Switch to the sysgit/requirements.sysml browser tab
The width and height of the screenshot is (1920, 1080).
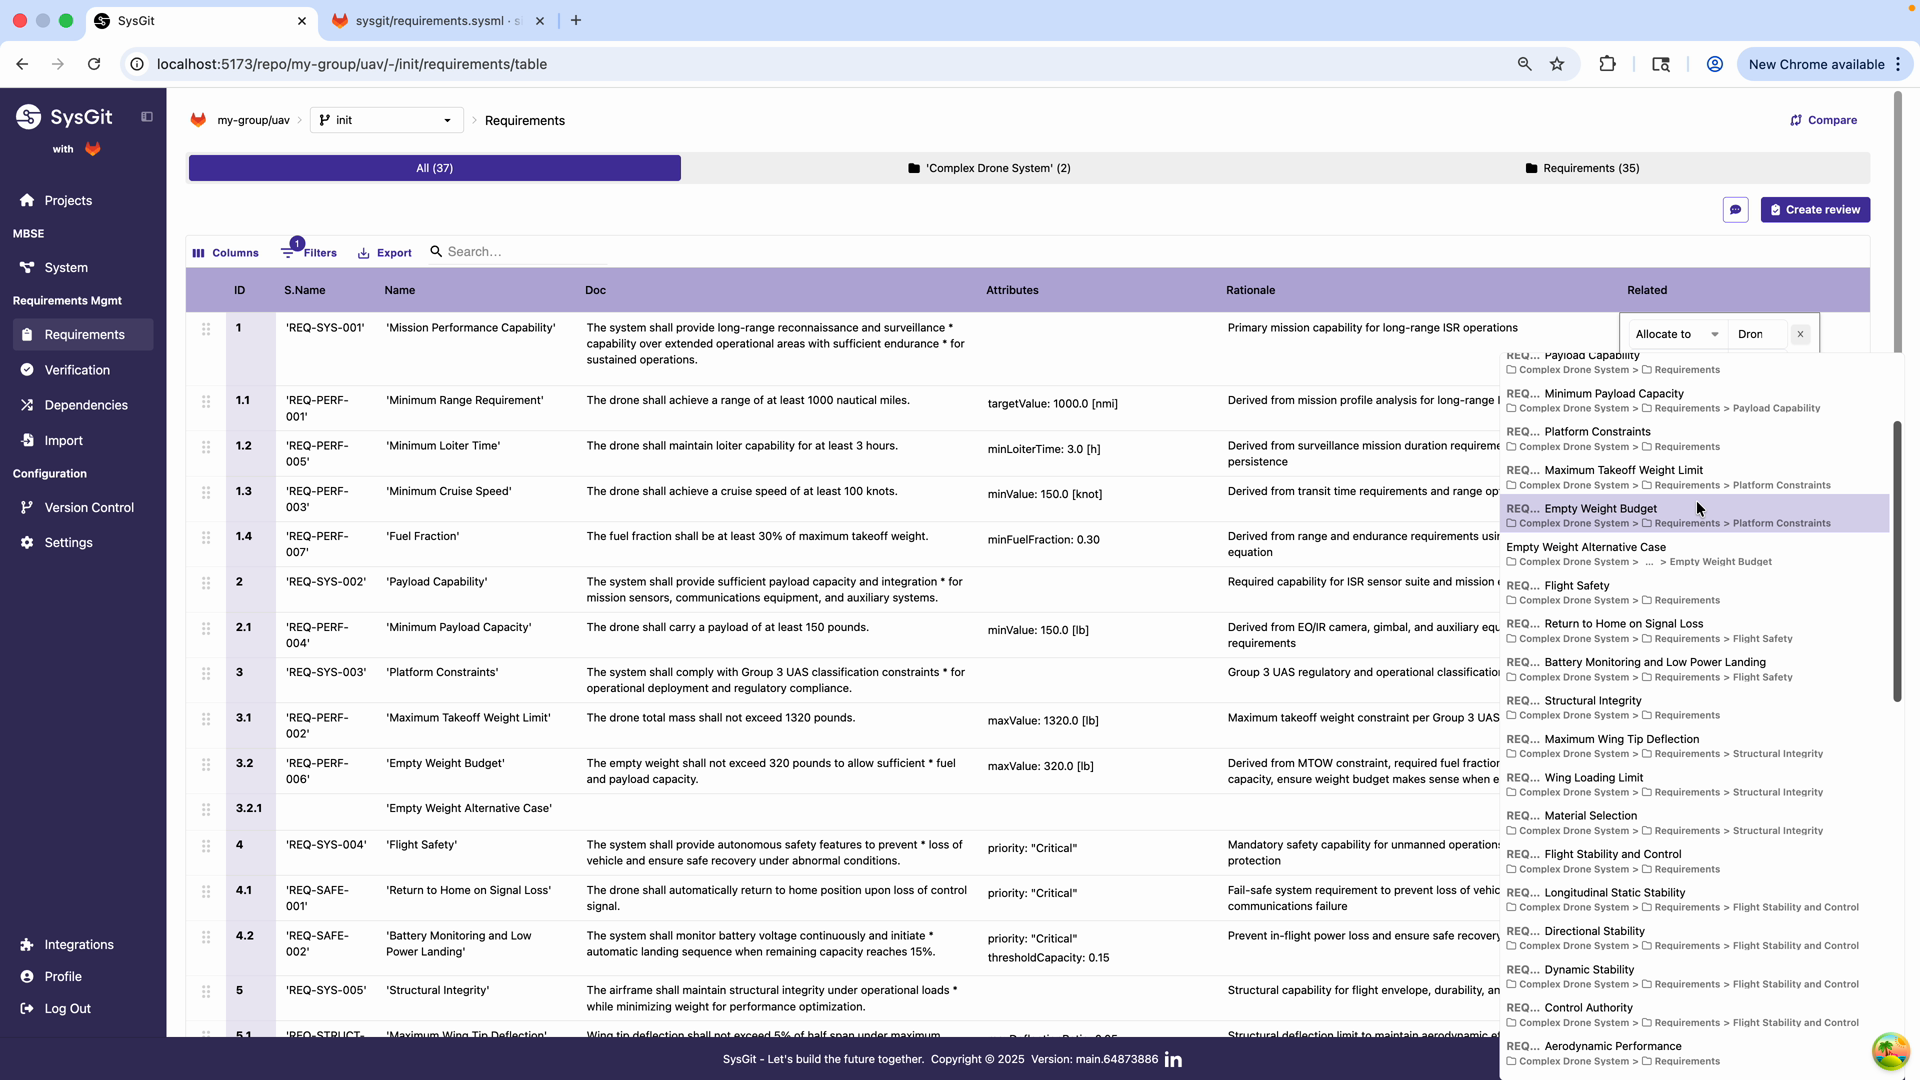pos(430,20)
